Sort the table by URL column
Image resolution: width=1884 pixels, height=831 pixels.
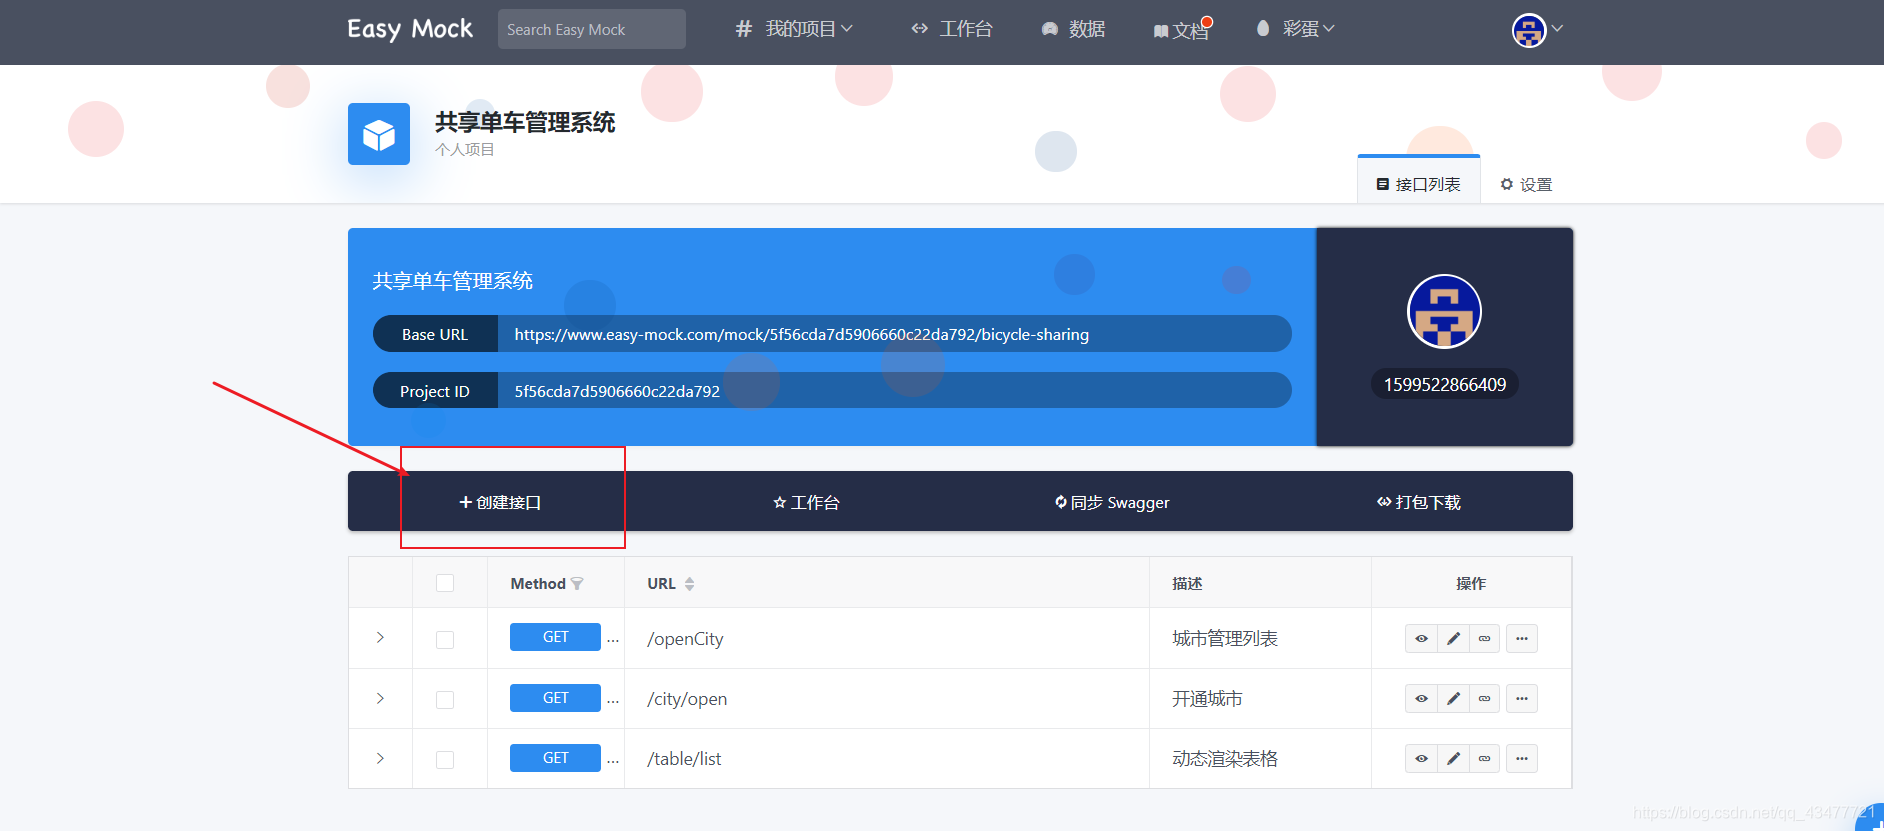(x=689, y=584)
